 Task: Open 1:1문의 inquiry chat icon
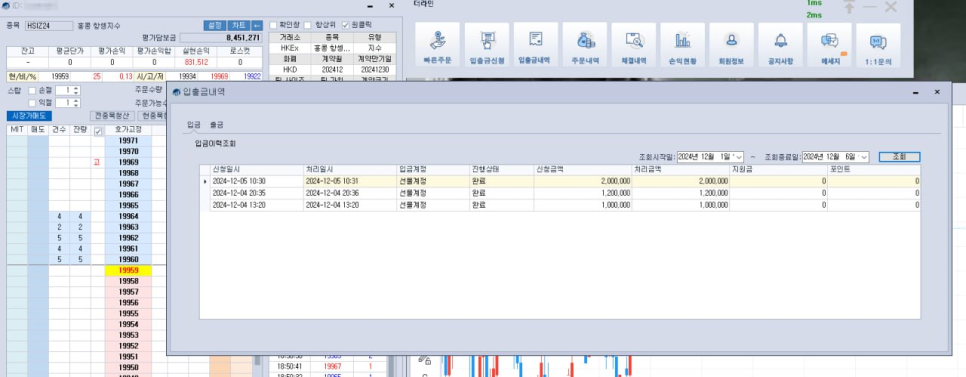tap(878, 45)
